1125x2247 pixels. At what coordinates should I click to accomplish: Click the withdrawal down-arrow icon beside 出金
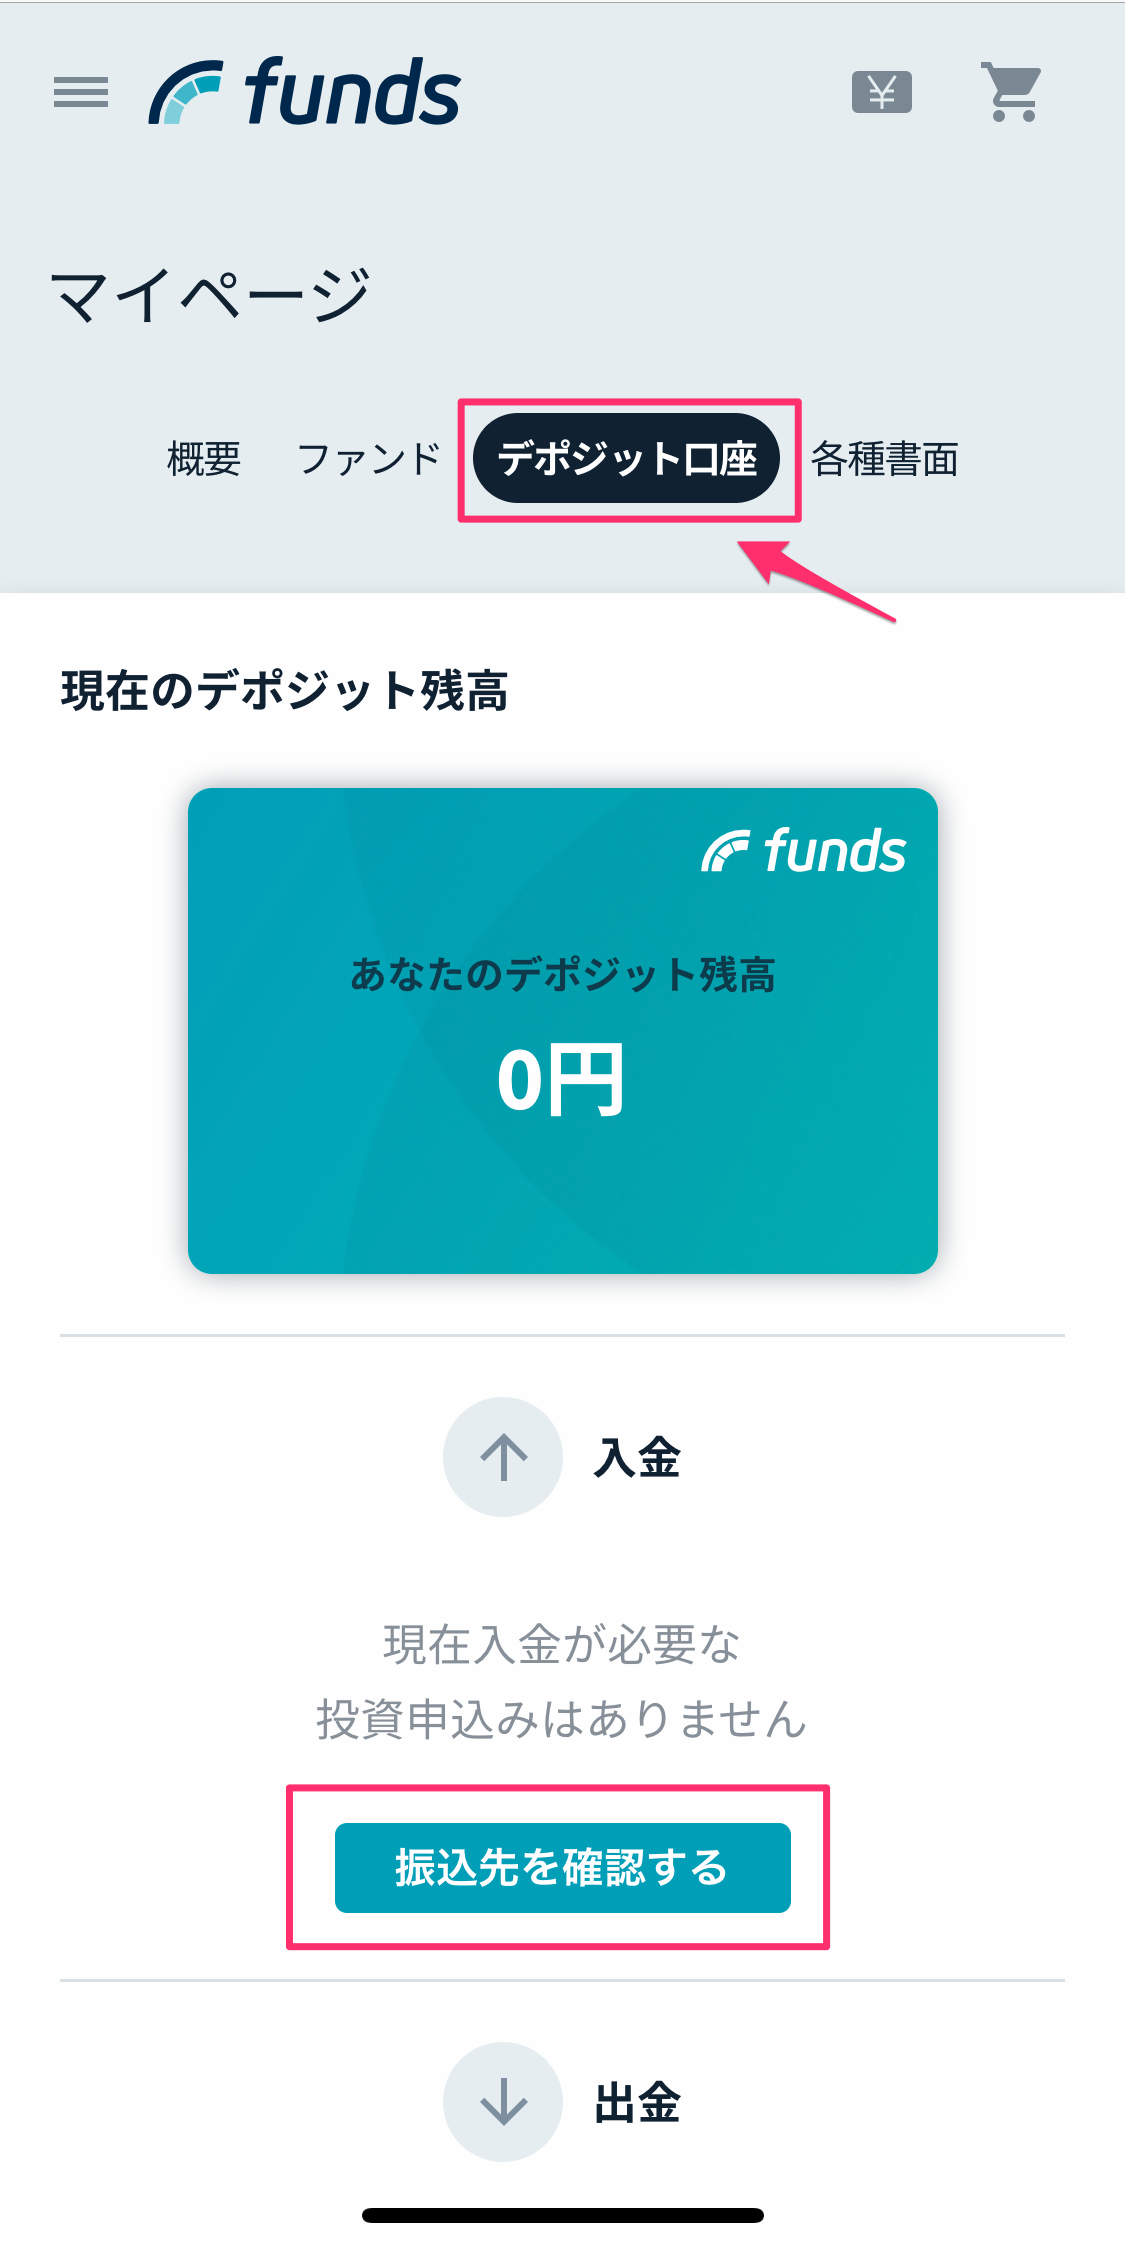[x=503, y=2102]
